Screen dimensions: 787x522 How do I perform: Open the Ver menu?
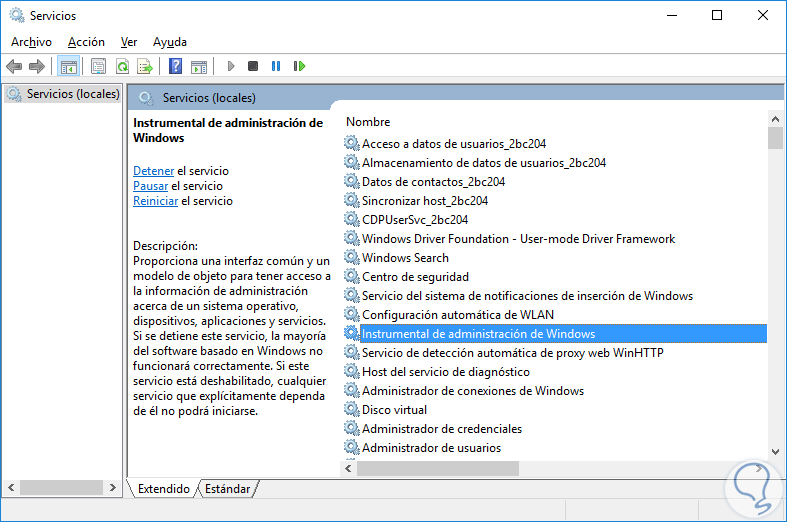129,42
